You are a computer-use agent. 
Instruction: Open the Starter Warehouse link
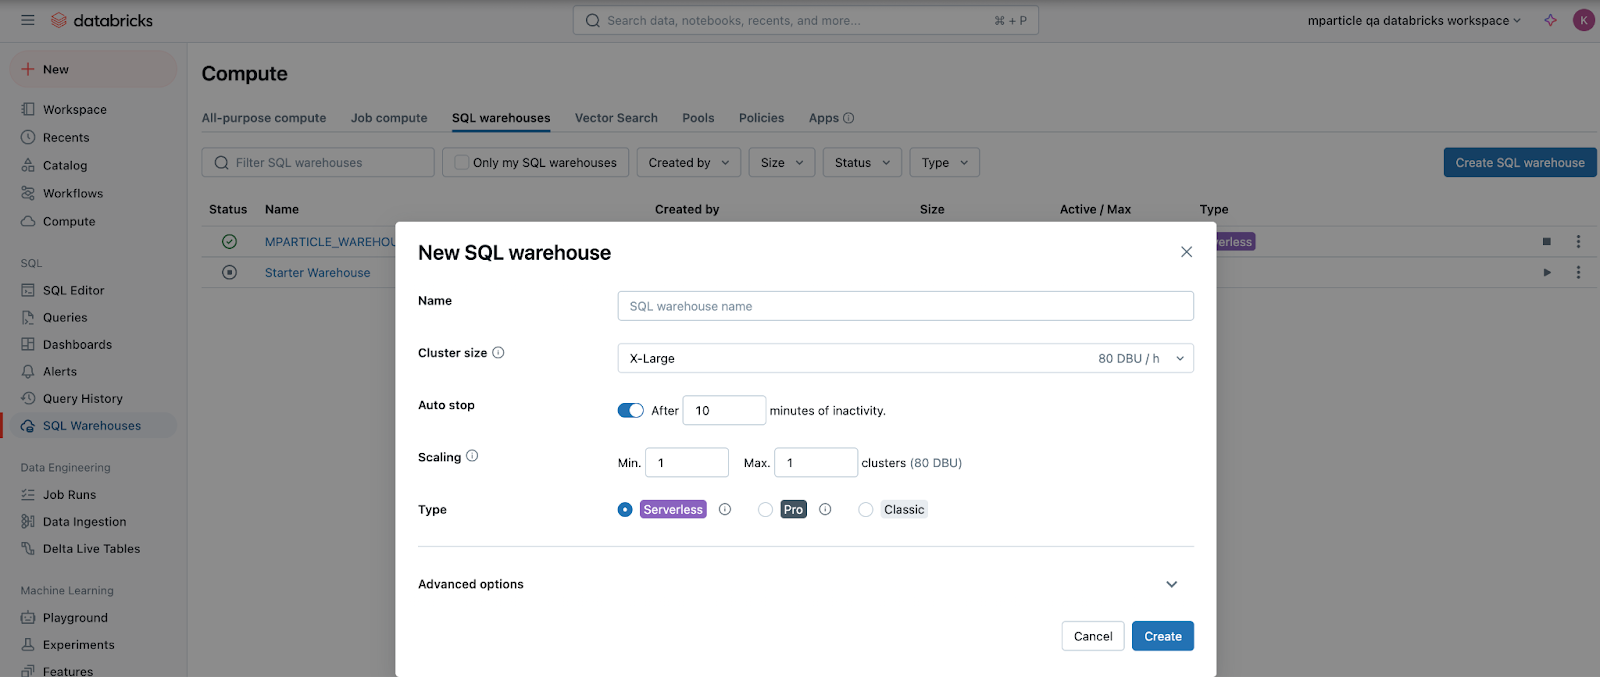317,272
